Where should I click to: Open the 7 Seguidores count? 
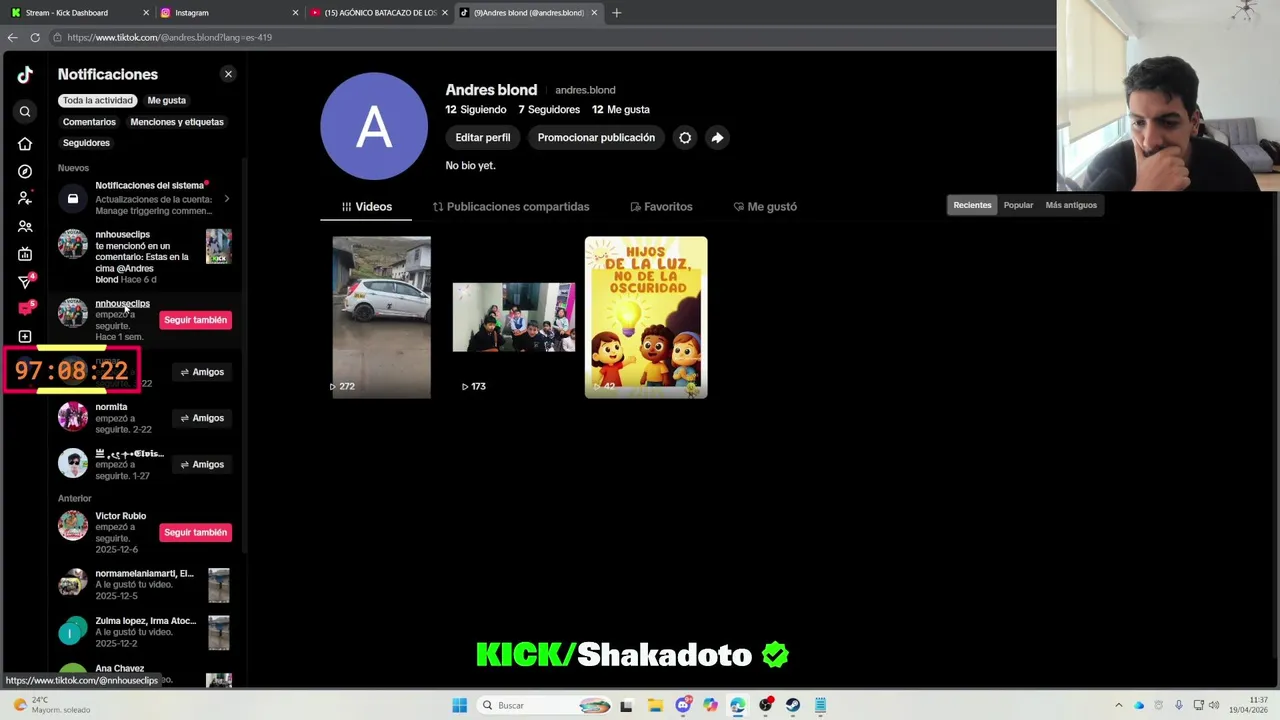(x=549, y=110)
